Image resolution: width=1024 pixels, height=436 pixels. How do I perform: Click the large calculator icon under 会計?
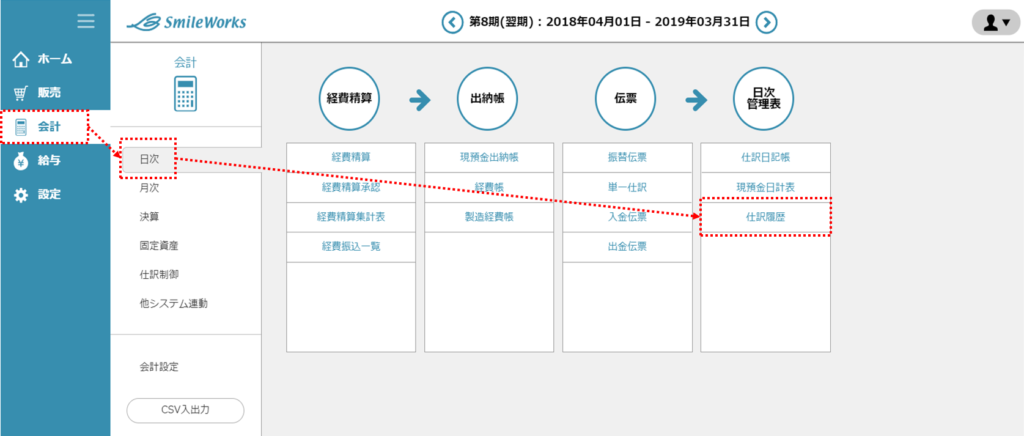tap(185, 93)
